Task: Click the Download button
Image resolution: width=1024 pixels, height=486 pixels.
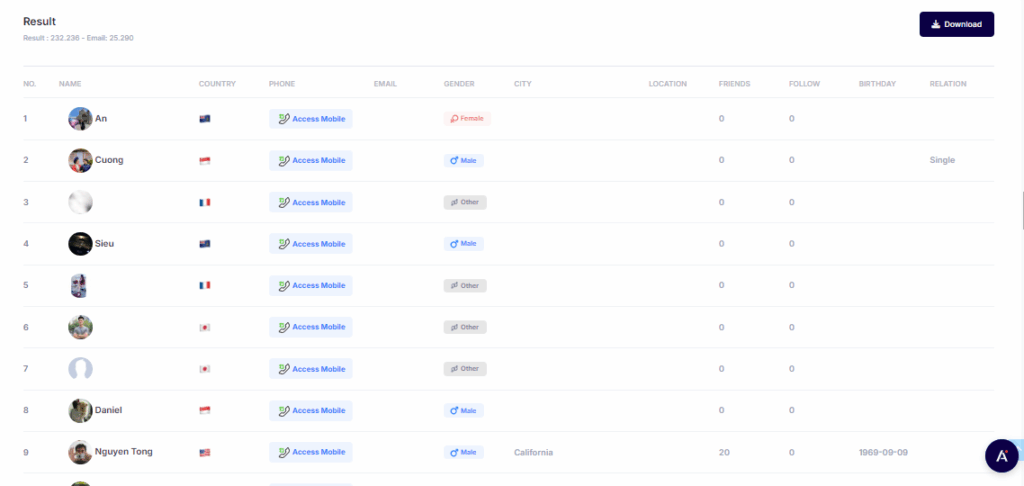Action: (x=956, y=24)
